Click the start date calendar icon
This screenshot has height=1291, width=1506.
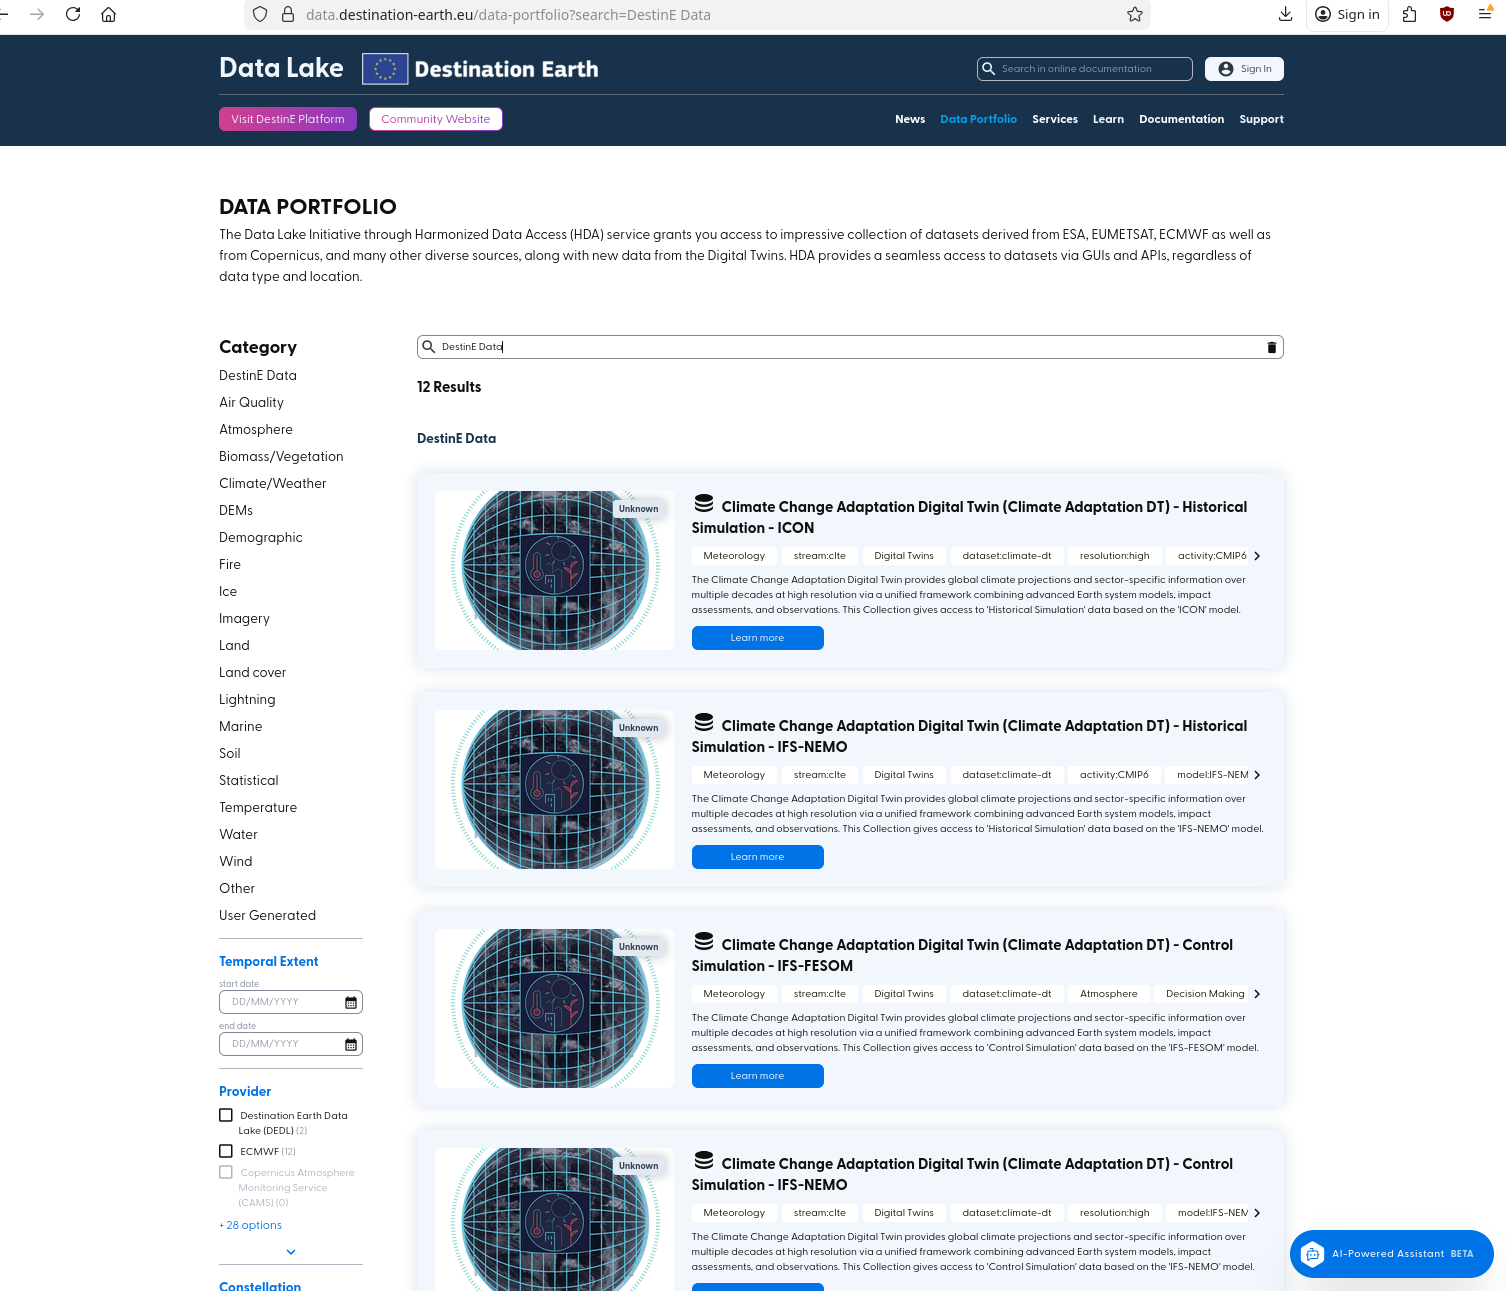tap(351, 1002)
